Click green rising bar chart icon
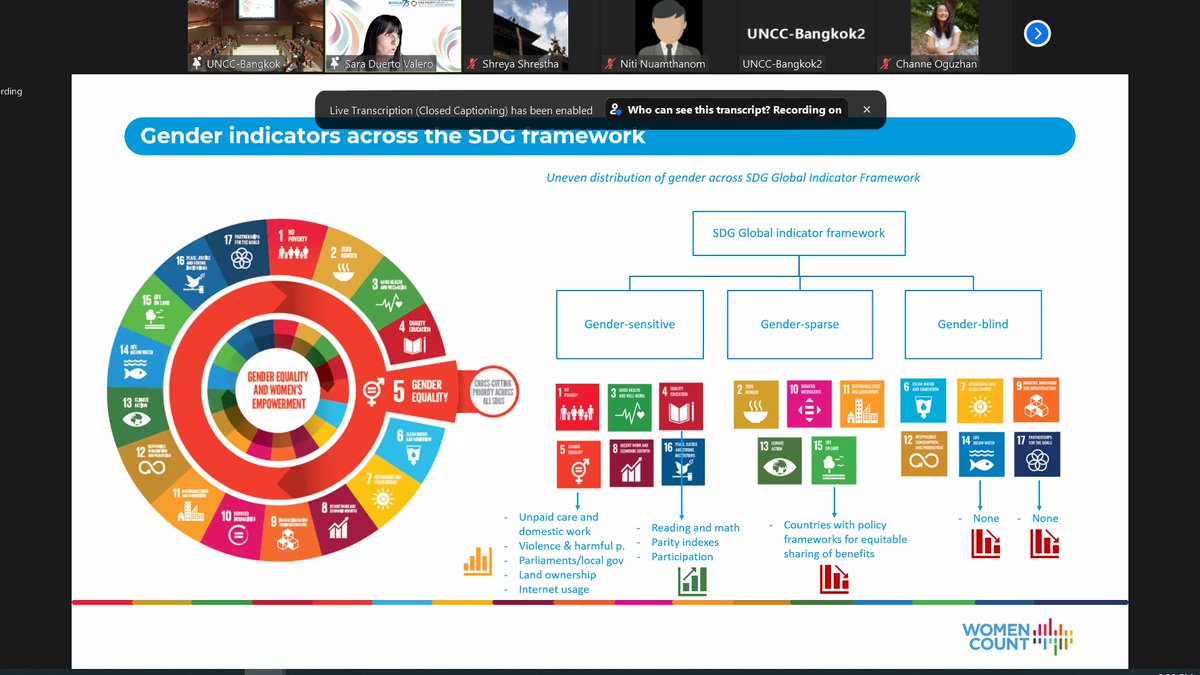Screen dimensions: 1200x675 pyautogui.click(x=692, y=580)
